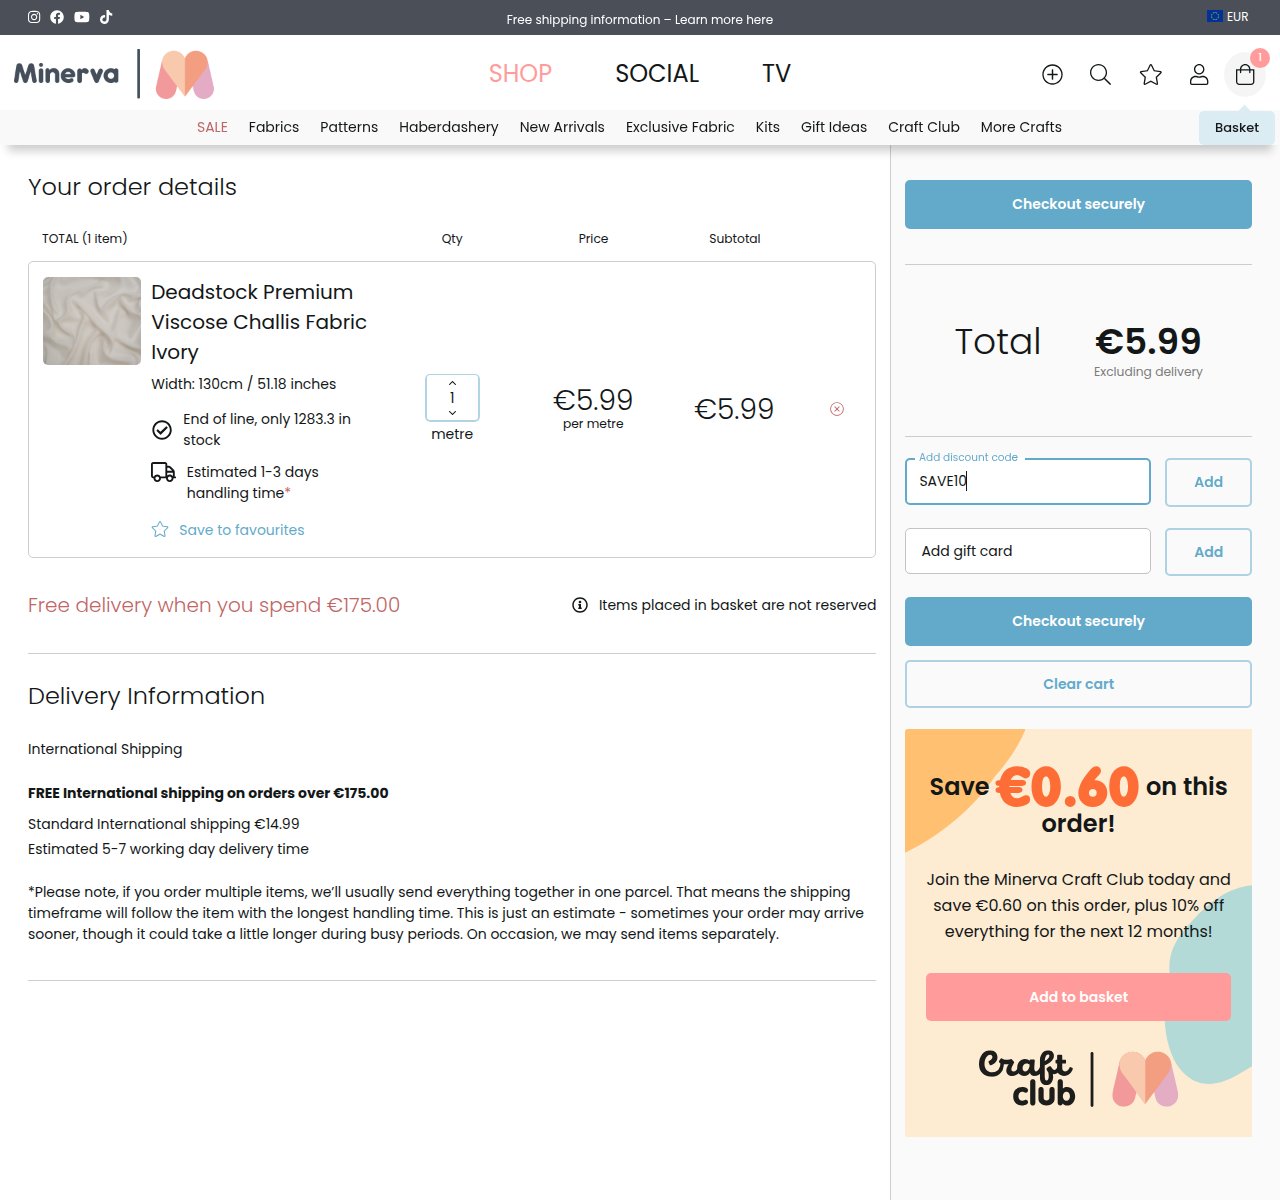
Task: Click Checkout securely button below gift card
Action: coord(1078,621)
